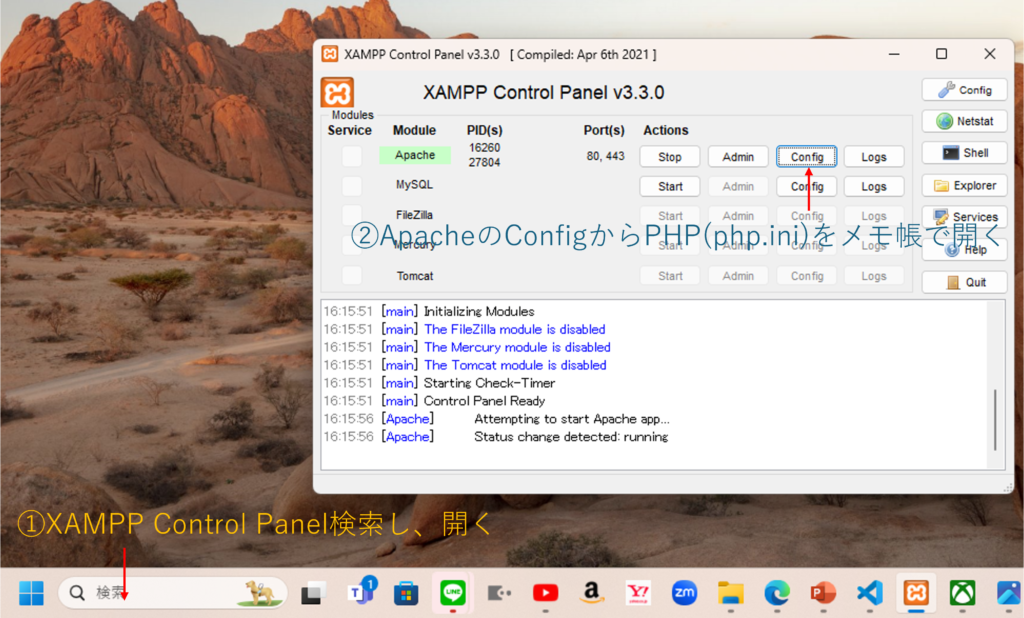Open Microsoft Edge in the taskbar
The height and width of the screenshot is (618, 1024).
tap(777, 593)
